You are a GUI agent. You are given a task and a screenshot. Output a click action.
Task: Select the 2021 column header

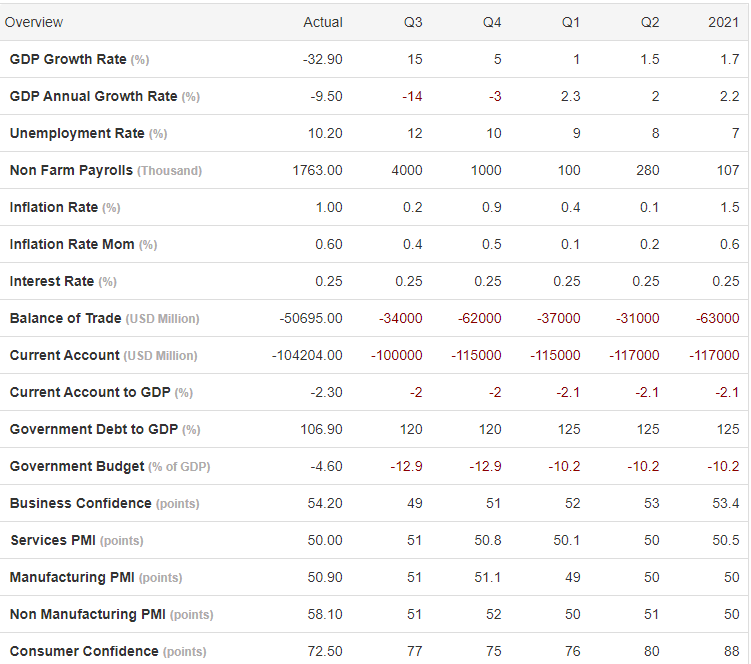pyautogui.click(x=723, y=22)
